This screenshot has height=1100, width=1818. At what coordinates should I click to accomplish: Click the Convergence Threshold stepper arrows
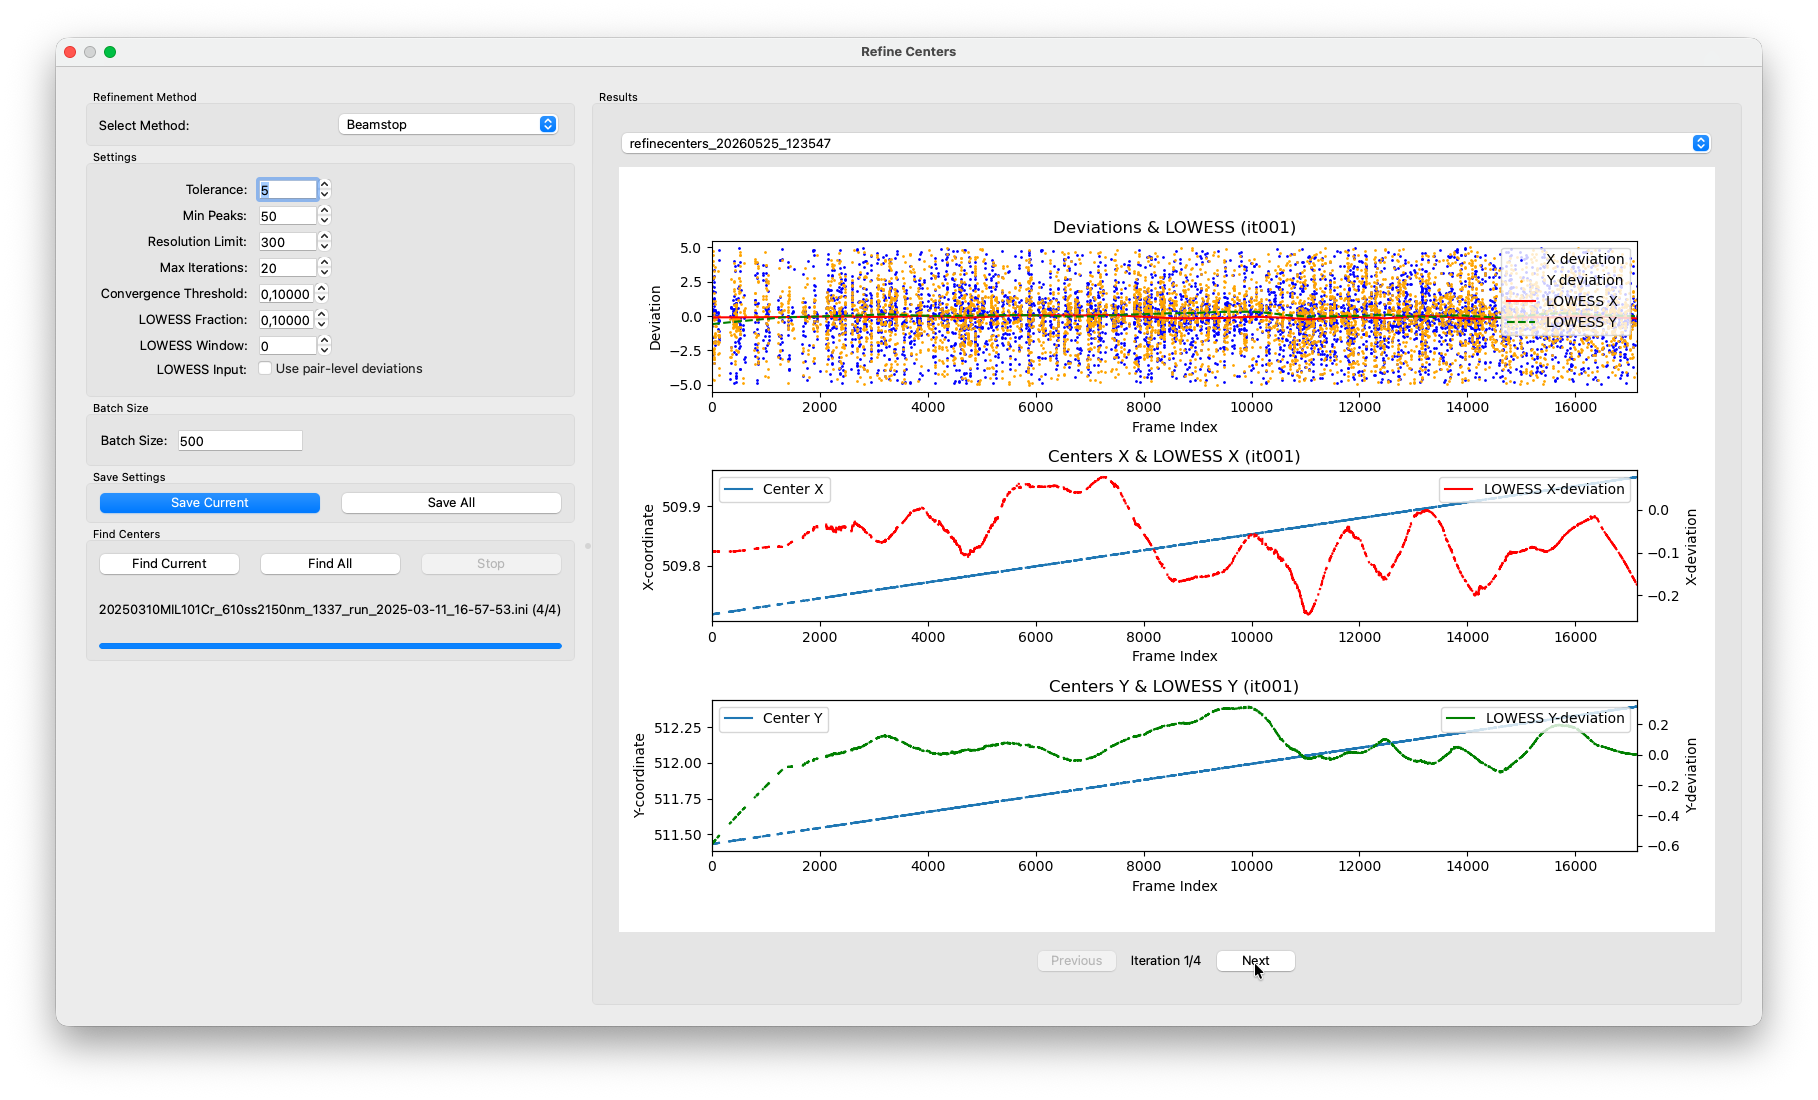(x=322, y=293)
